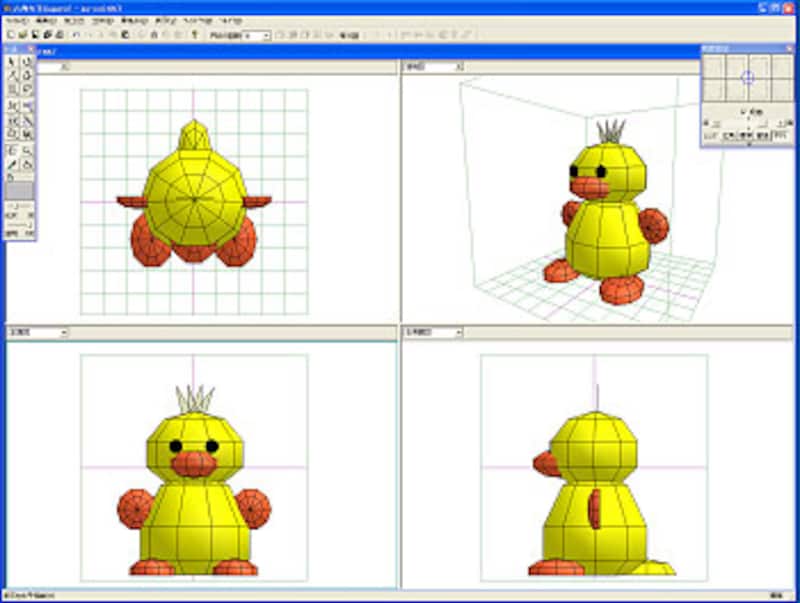Click the New document icon in toolbar

11,35
